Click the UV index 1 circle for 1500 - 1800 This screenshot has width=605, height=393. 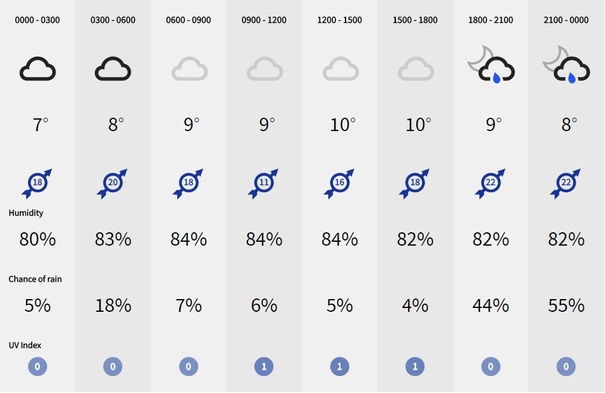415,366
